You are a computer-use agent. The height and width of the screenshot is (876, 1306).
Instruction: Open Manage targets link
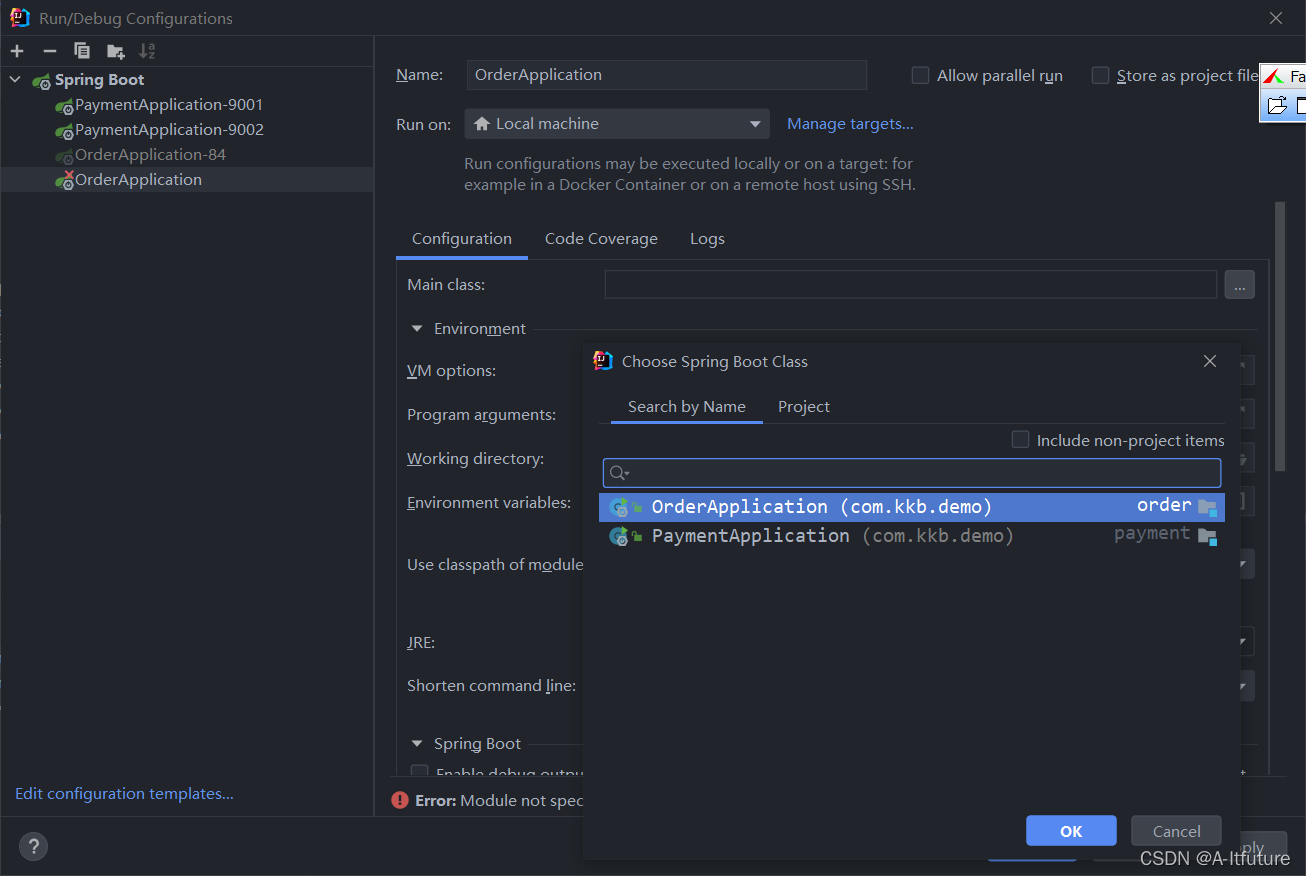point(850,124)
